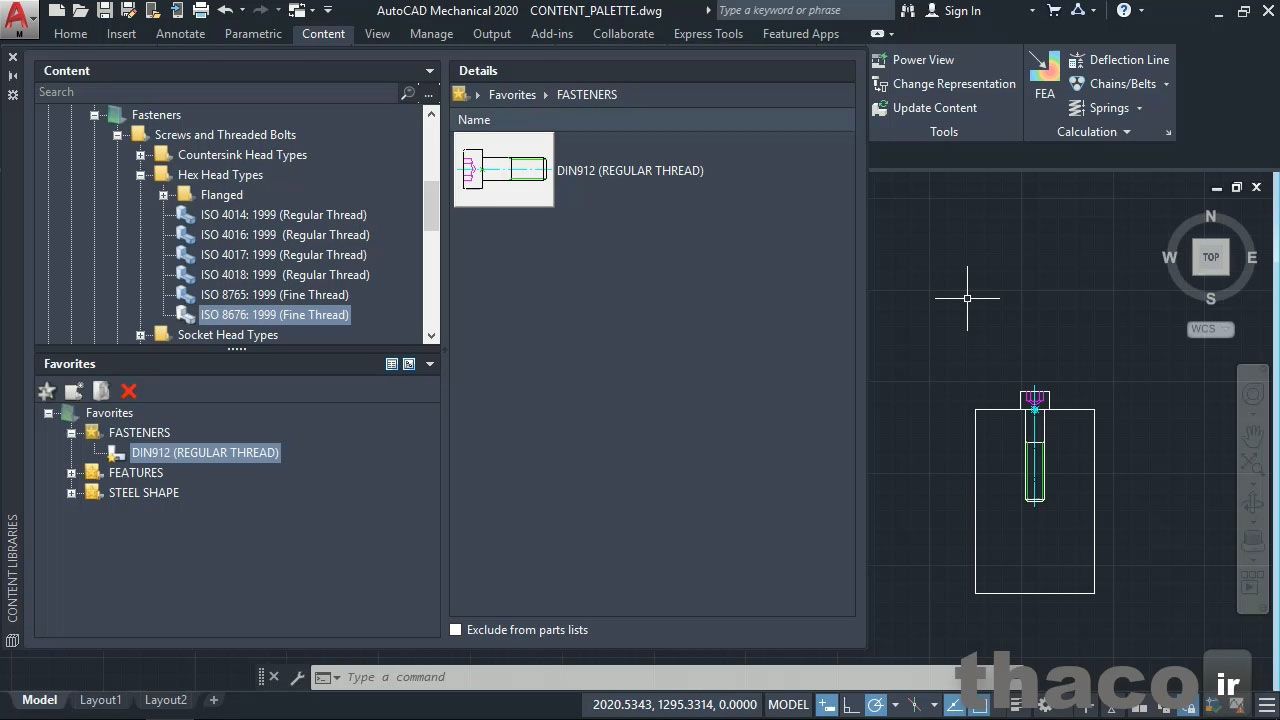Save the drawing with Save icon
Viewport: 1280px width, 720px height.
tap(104, 11)
